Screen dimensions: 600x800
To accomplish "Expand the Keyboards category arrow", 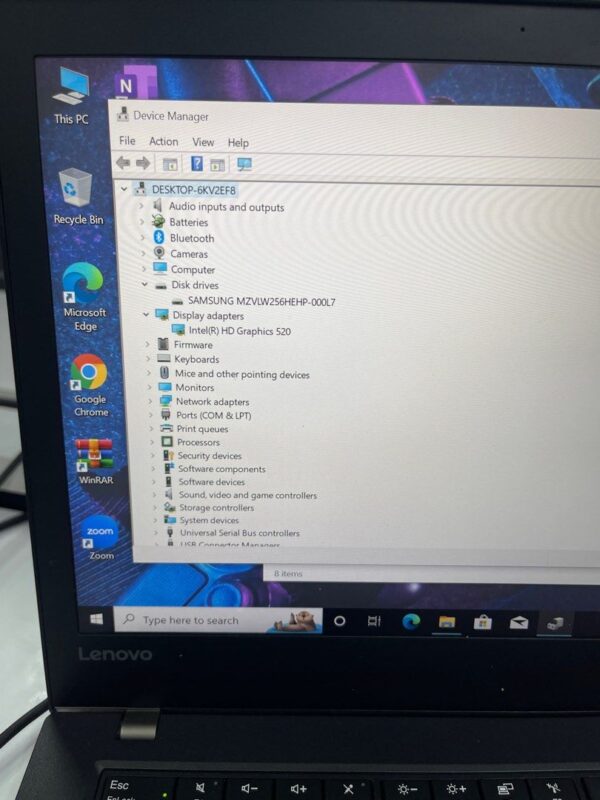I will coord(148,359).
